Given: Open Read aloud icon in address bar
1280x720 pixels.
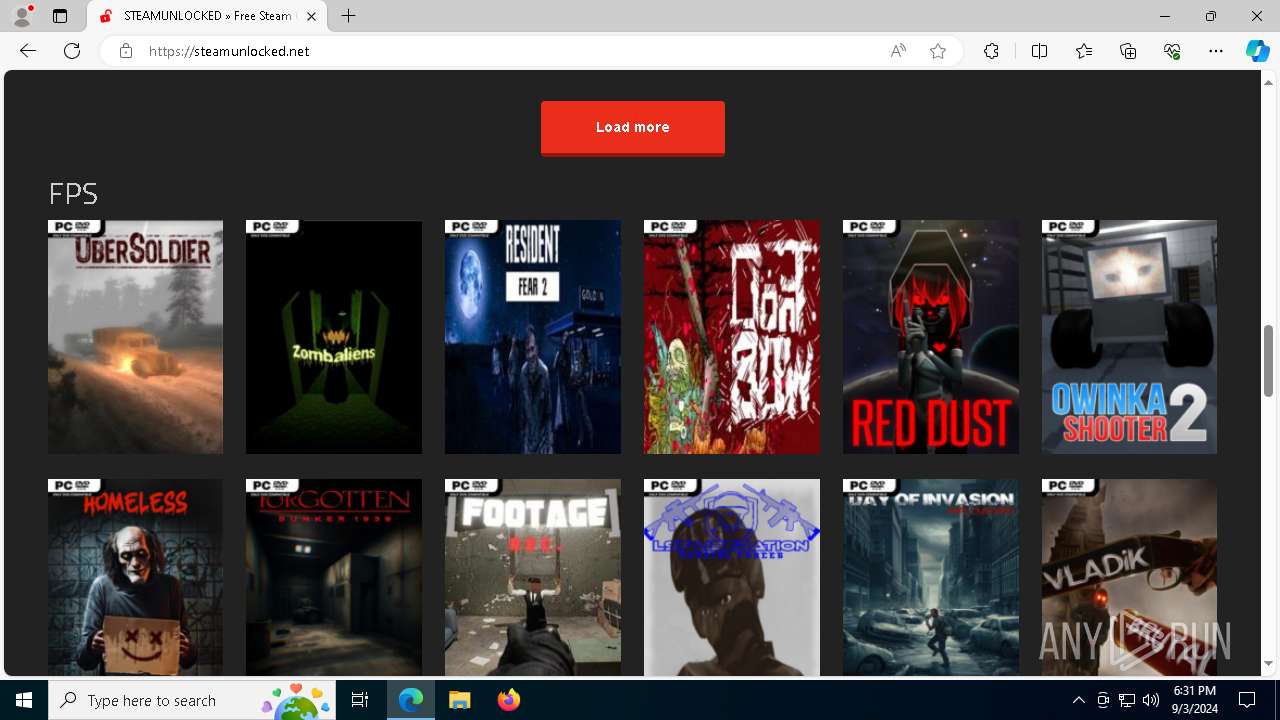Looking at the screenshot, I should click(x=898, y=51).
